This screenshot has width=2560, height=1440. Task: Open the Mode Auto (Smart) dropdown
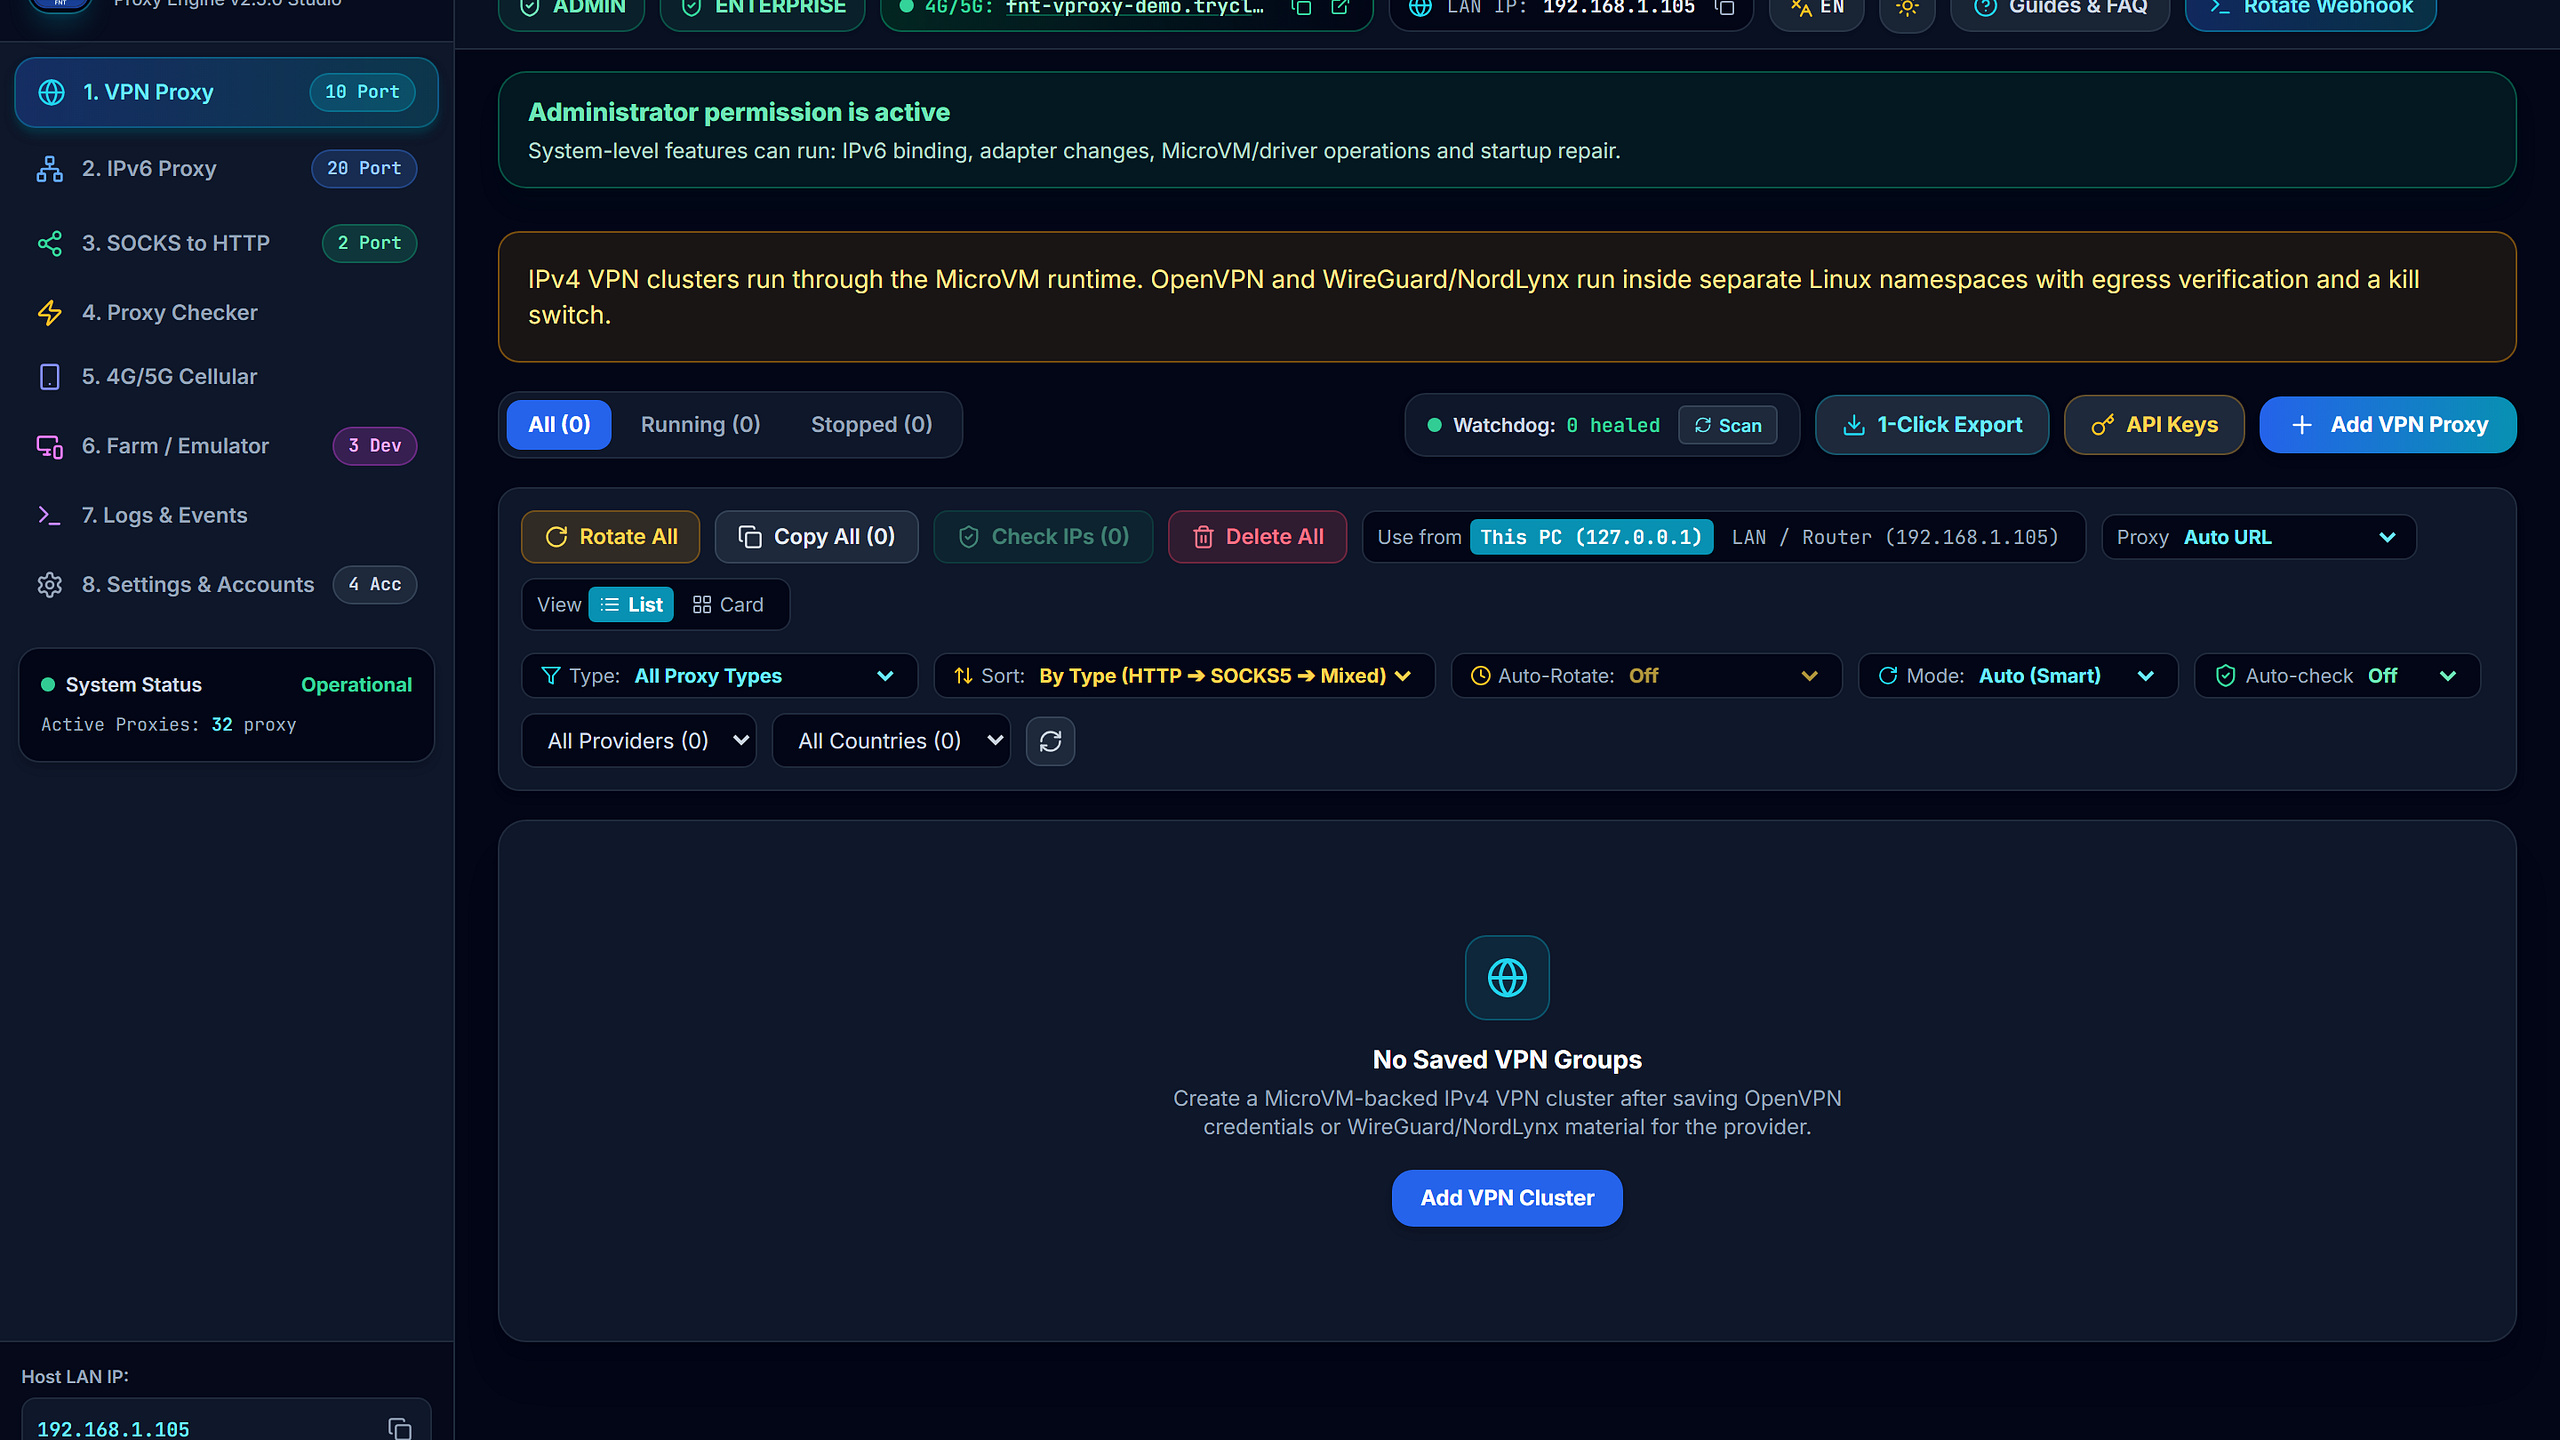(2018, 676)
